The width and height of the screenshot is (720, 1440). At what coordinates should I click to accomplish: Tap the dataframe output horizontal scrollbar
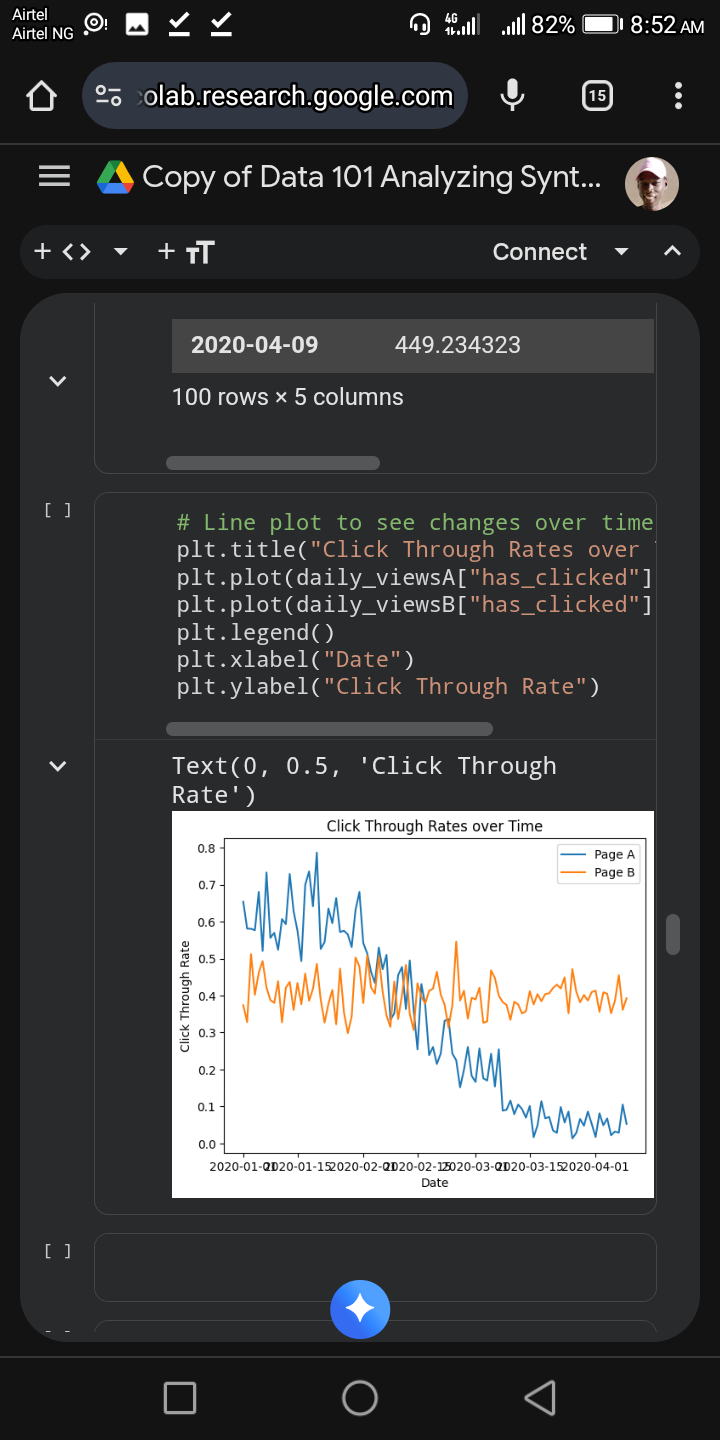click(273, 463)
